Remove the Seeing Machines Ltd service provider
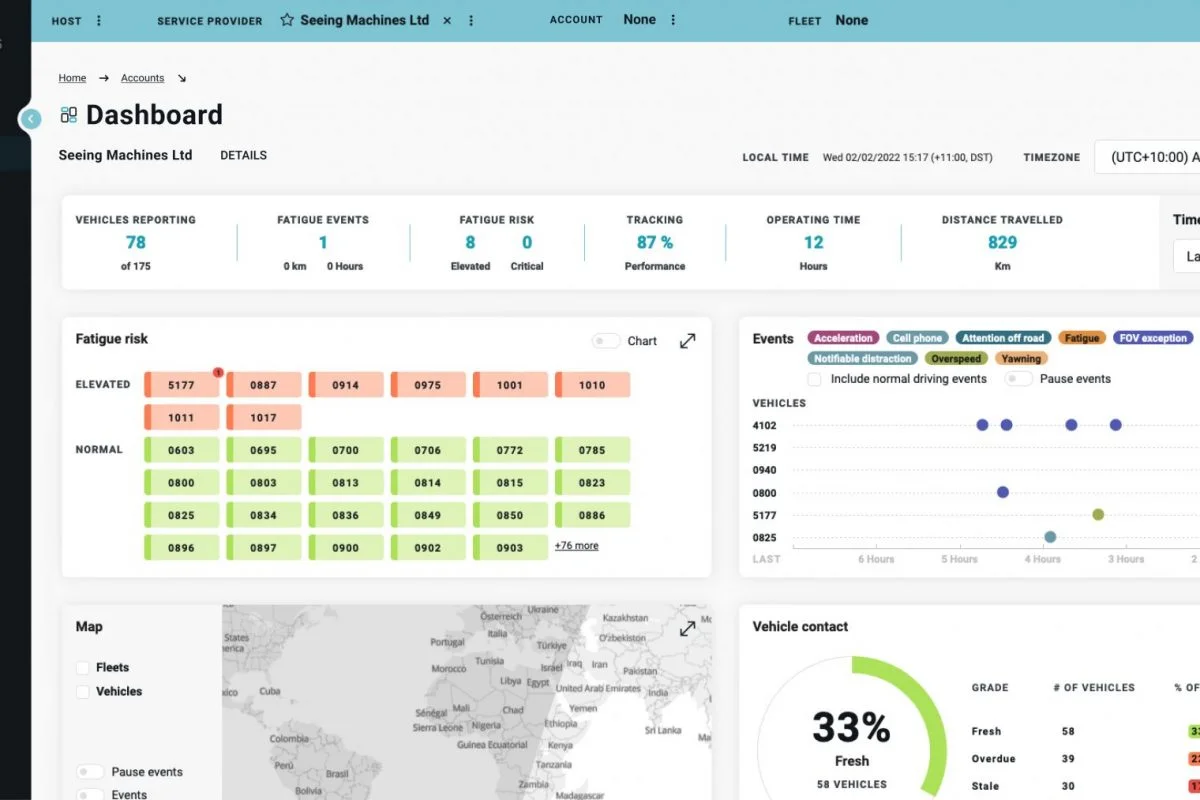Image resolution: width=1200 pixels, height=800 pixels. (x=447, y=21)
